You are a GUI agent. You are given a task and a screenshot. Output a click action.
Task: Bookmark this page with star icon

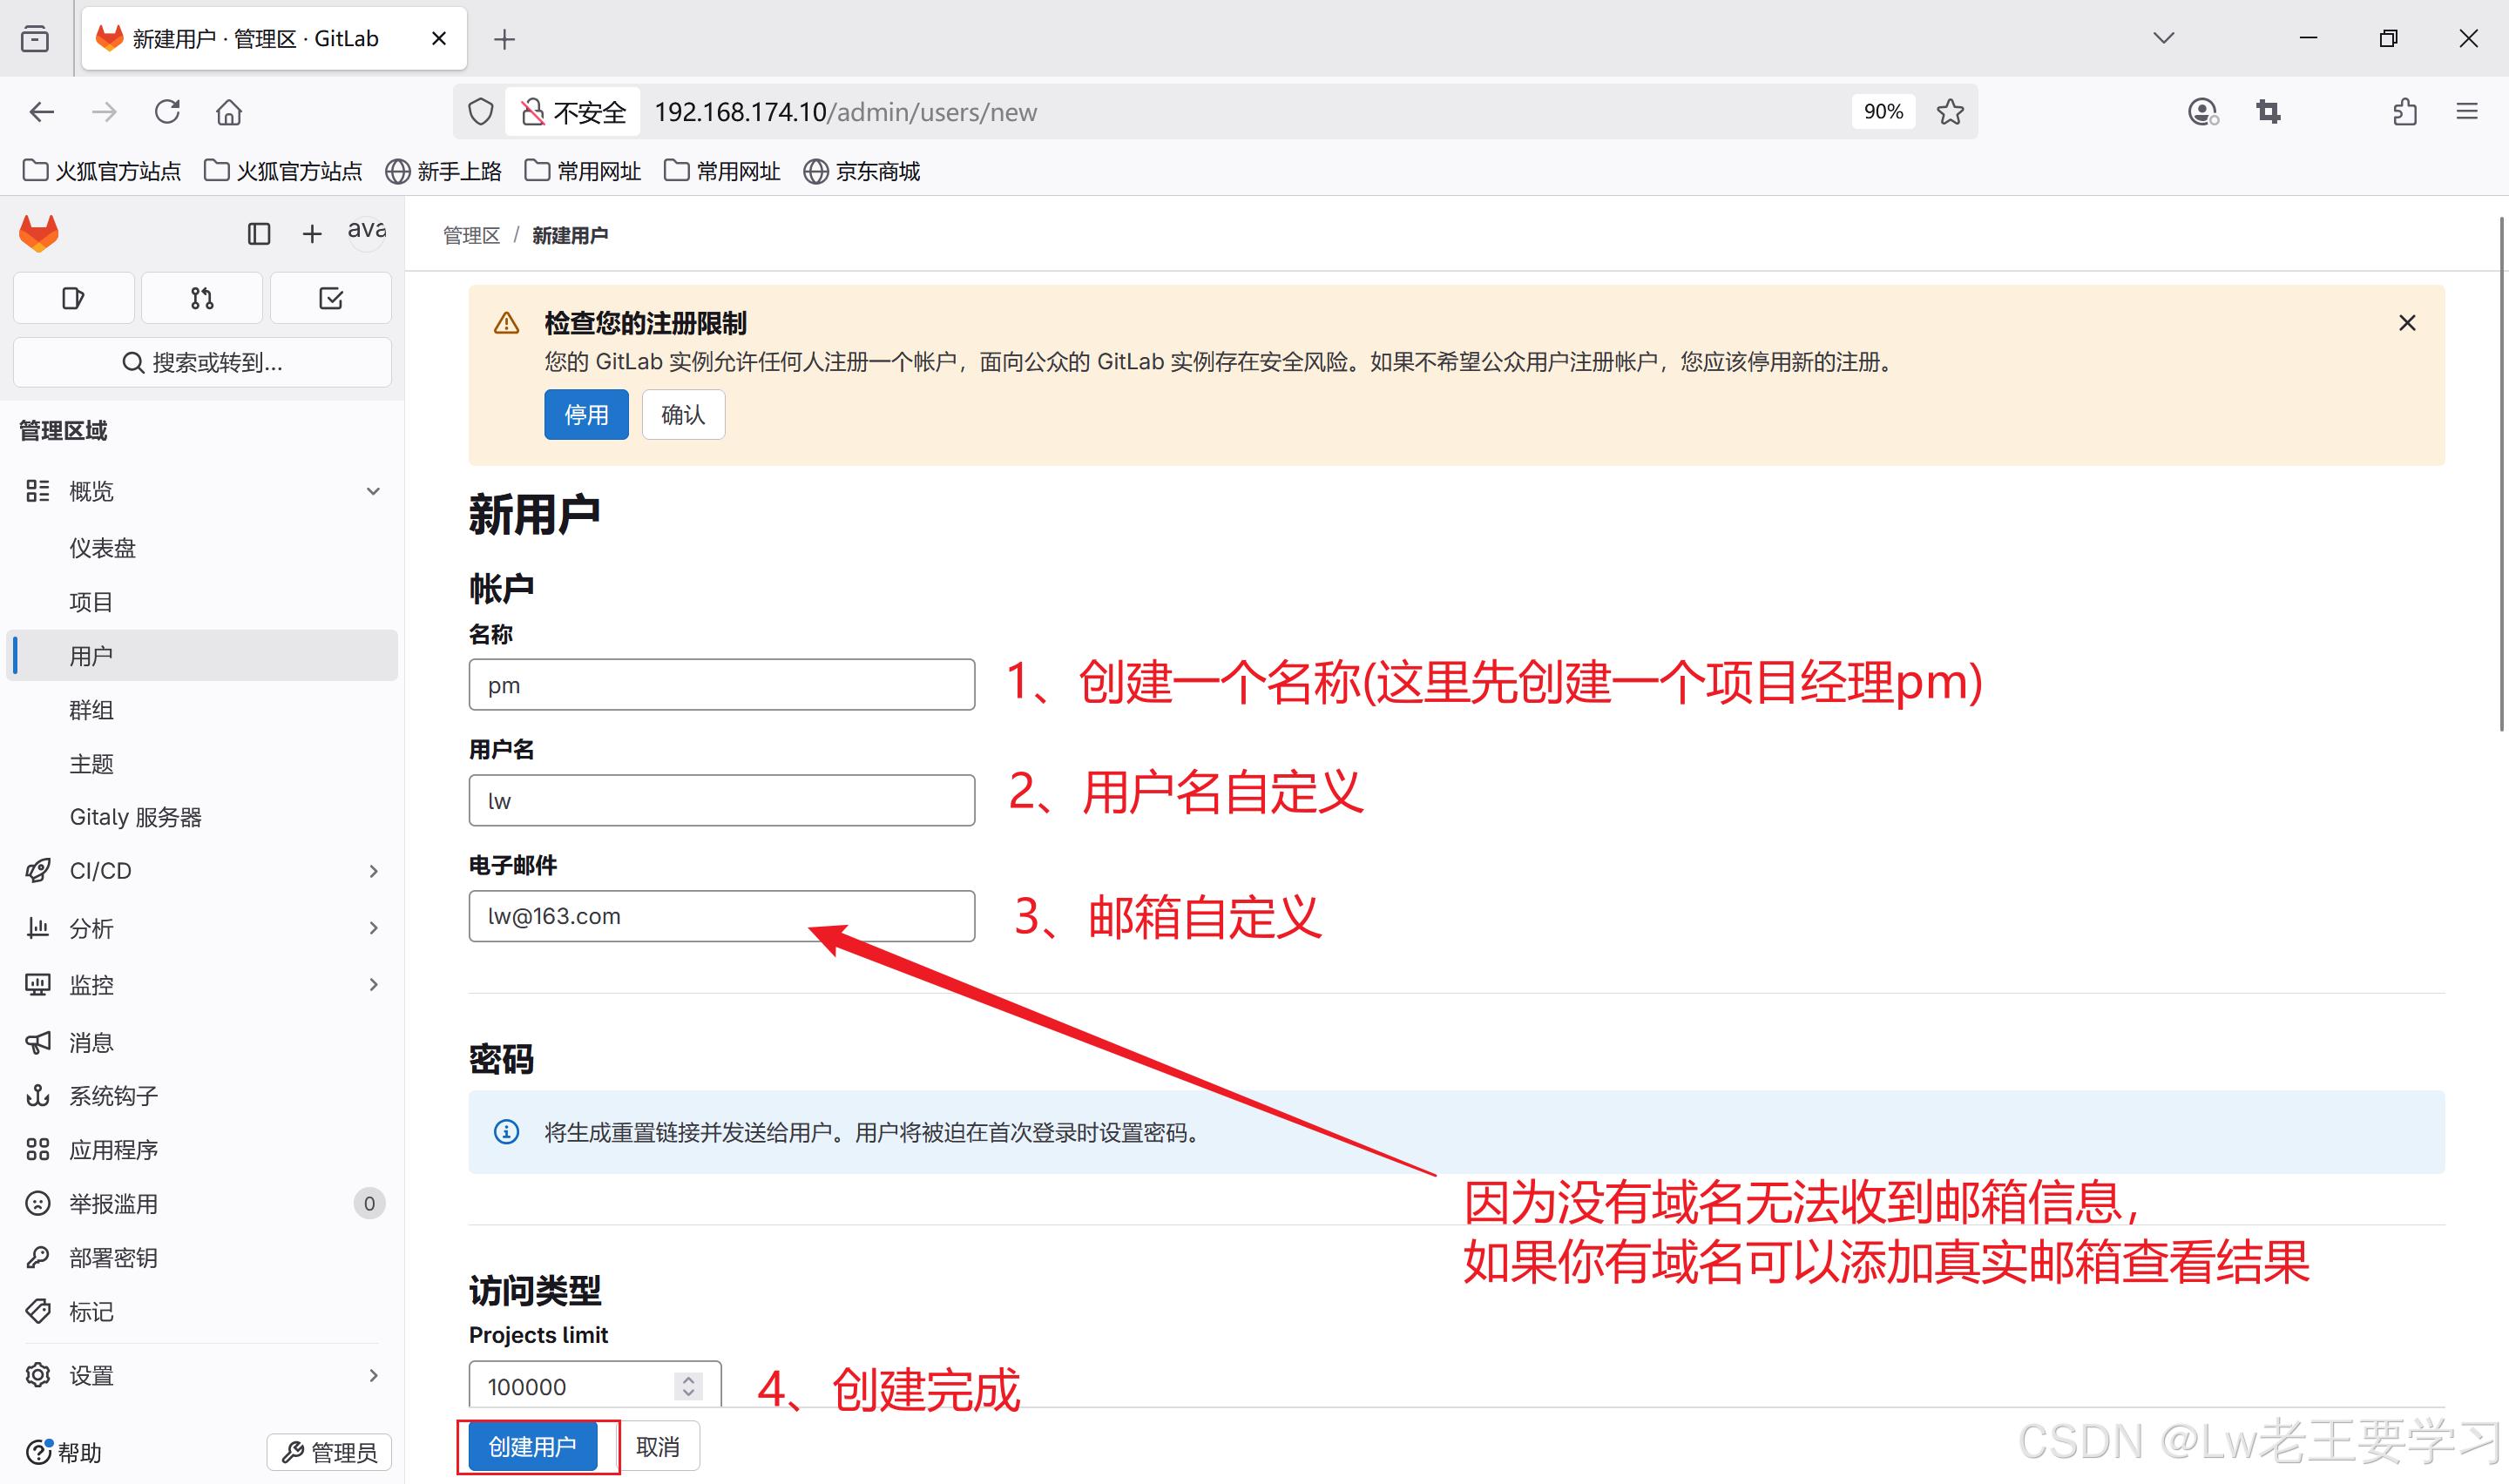click(x=1949, y=112)
